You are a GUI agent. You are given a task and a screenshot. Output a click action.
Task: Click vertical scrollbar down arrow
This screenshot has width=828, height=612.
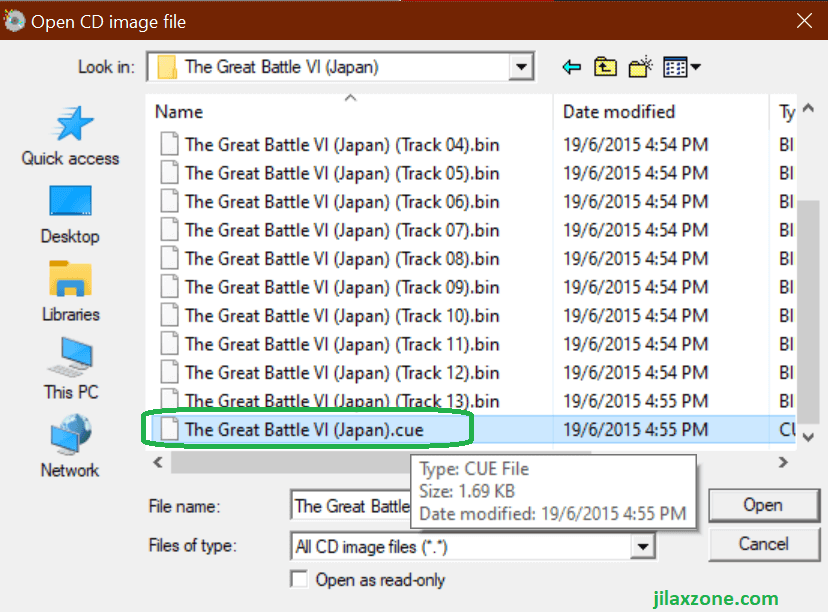pyautogui.click(x=808, y=437)
